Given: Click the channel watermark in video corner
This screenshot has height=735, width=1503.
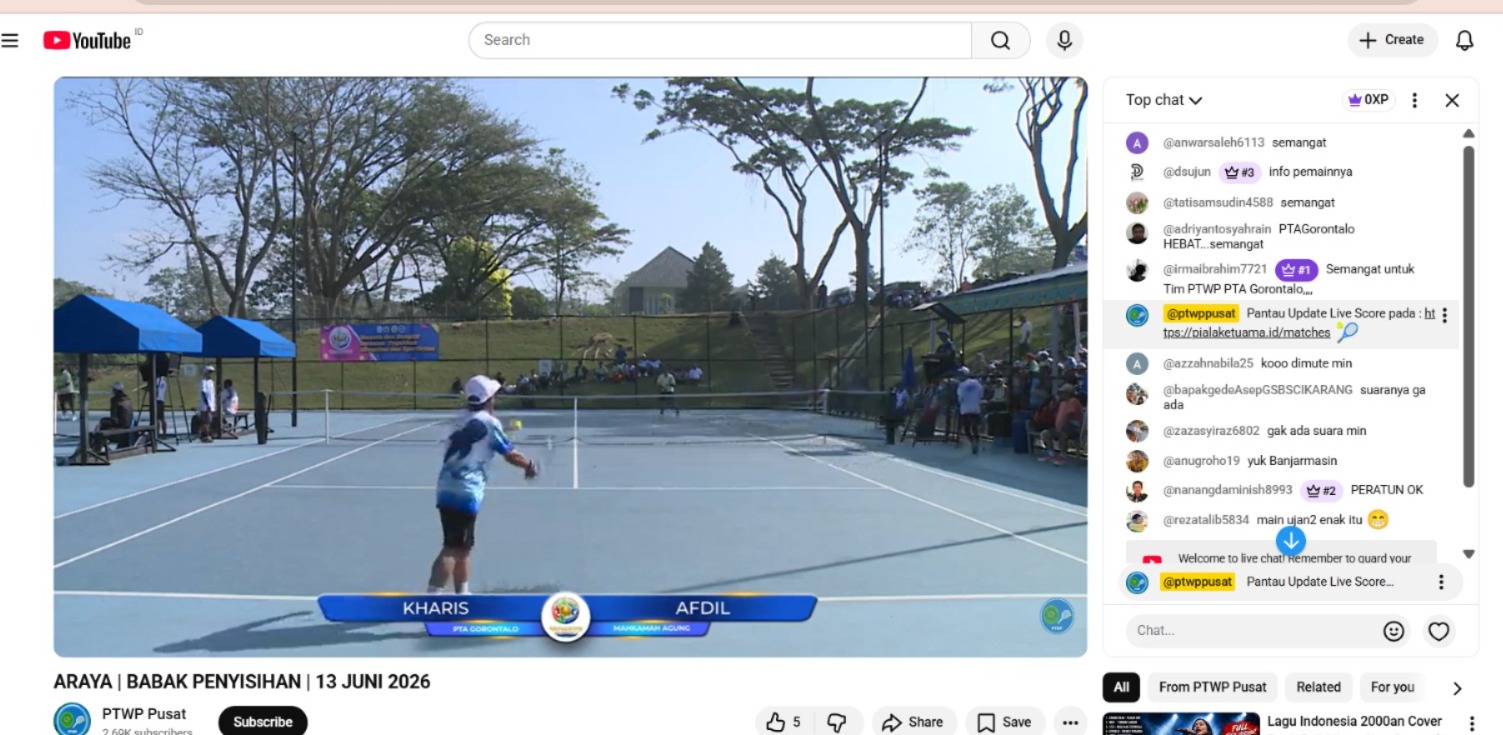Looking at the screenshot, I should (1056, 616).
